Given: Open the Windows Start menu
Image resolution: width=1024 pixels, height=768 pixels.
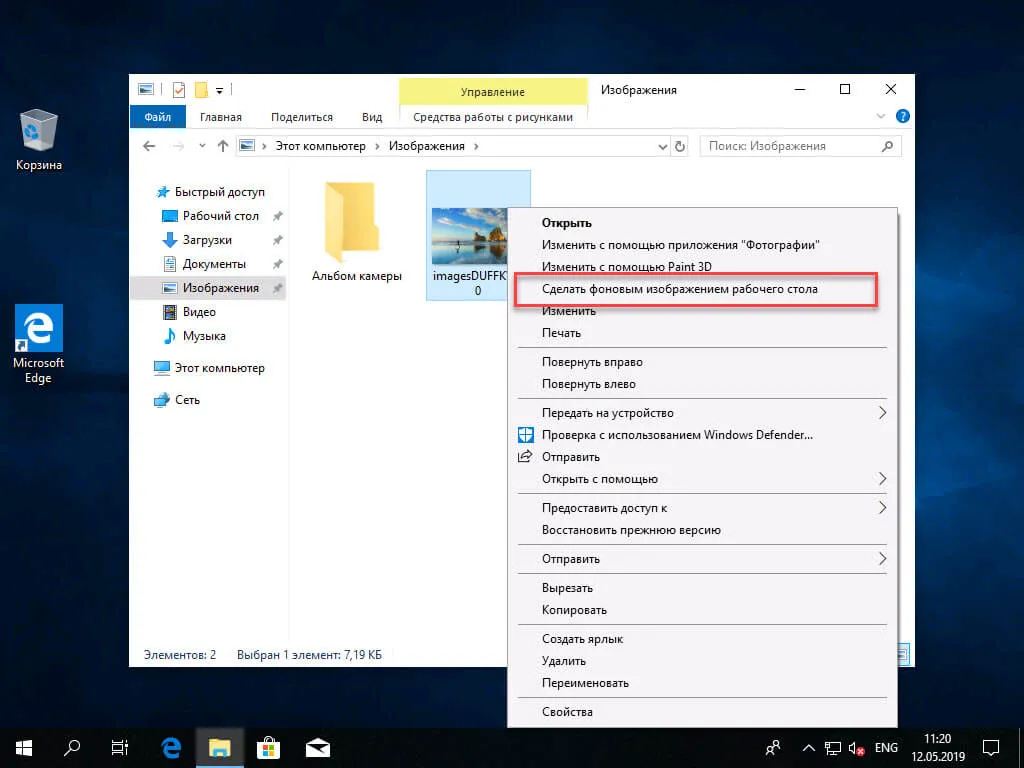Looking at the screenshot, I should tap(24, 748).
